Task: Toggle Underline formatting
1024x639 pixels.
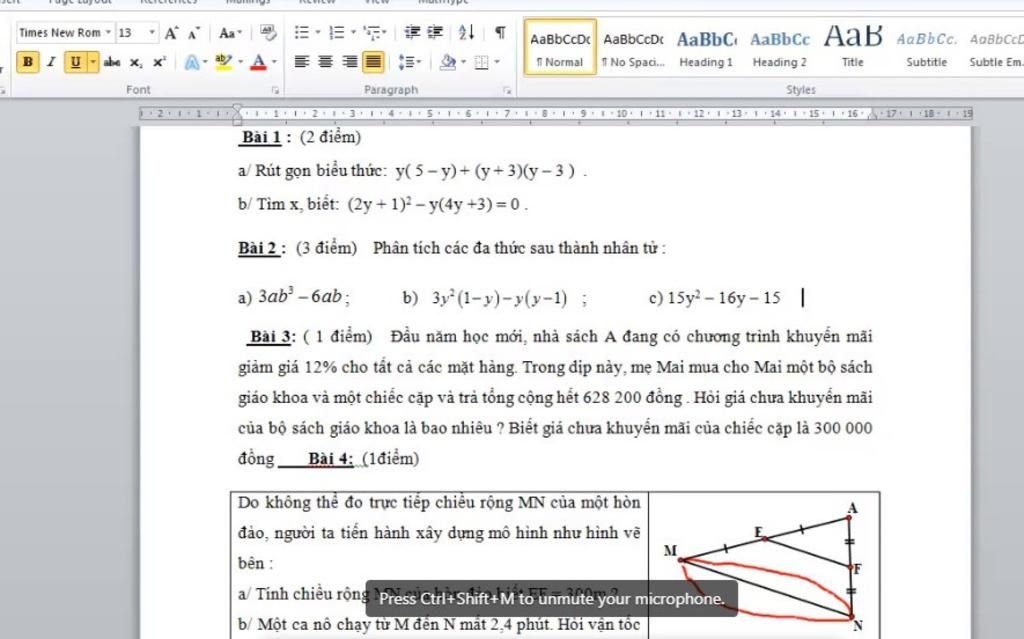Action: pos(76,62)
